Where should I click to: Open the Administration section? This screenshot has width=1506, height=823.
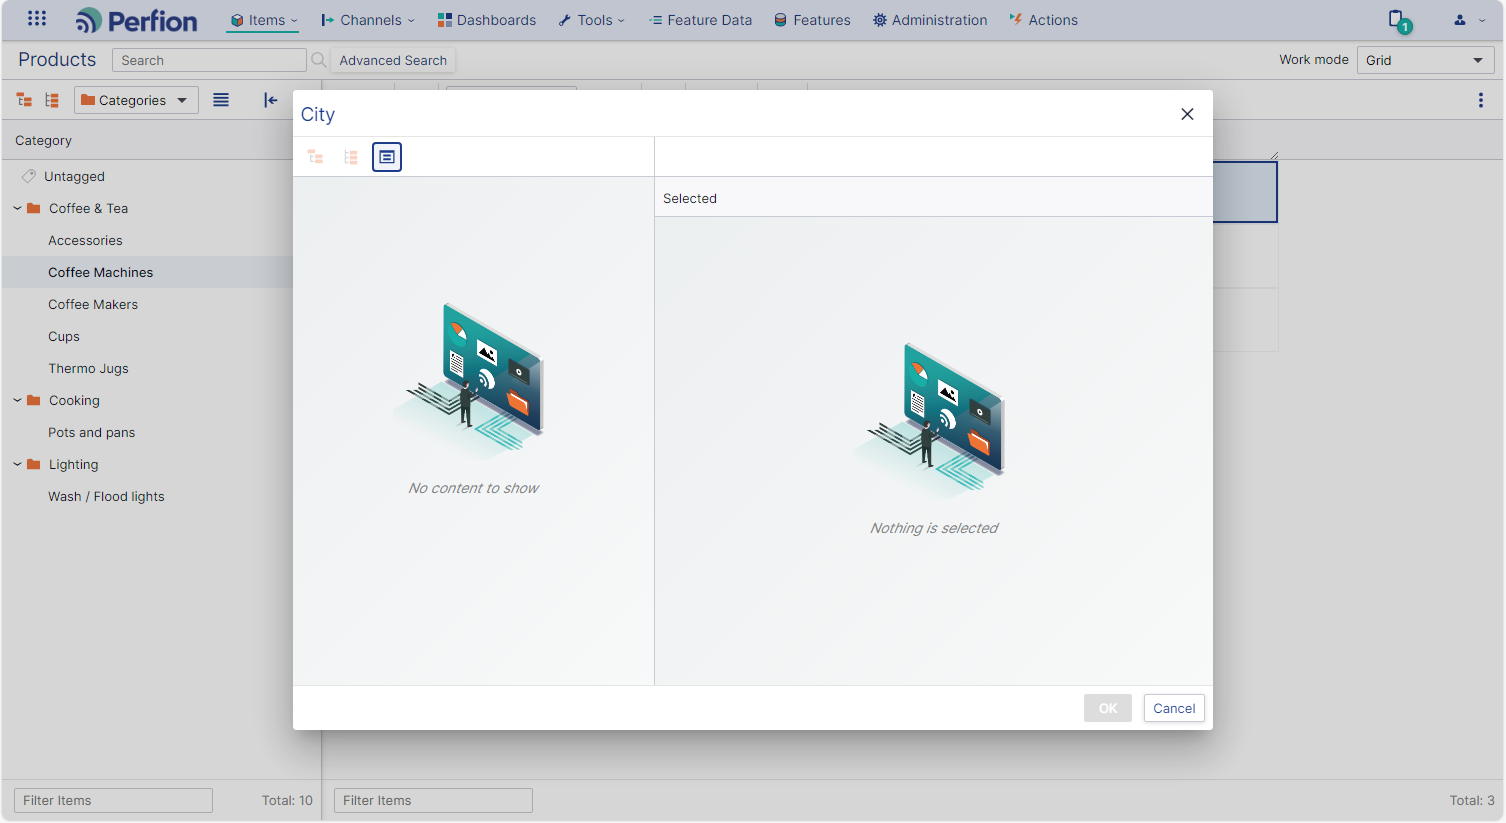coord(930,20)
